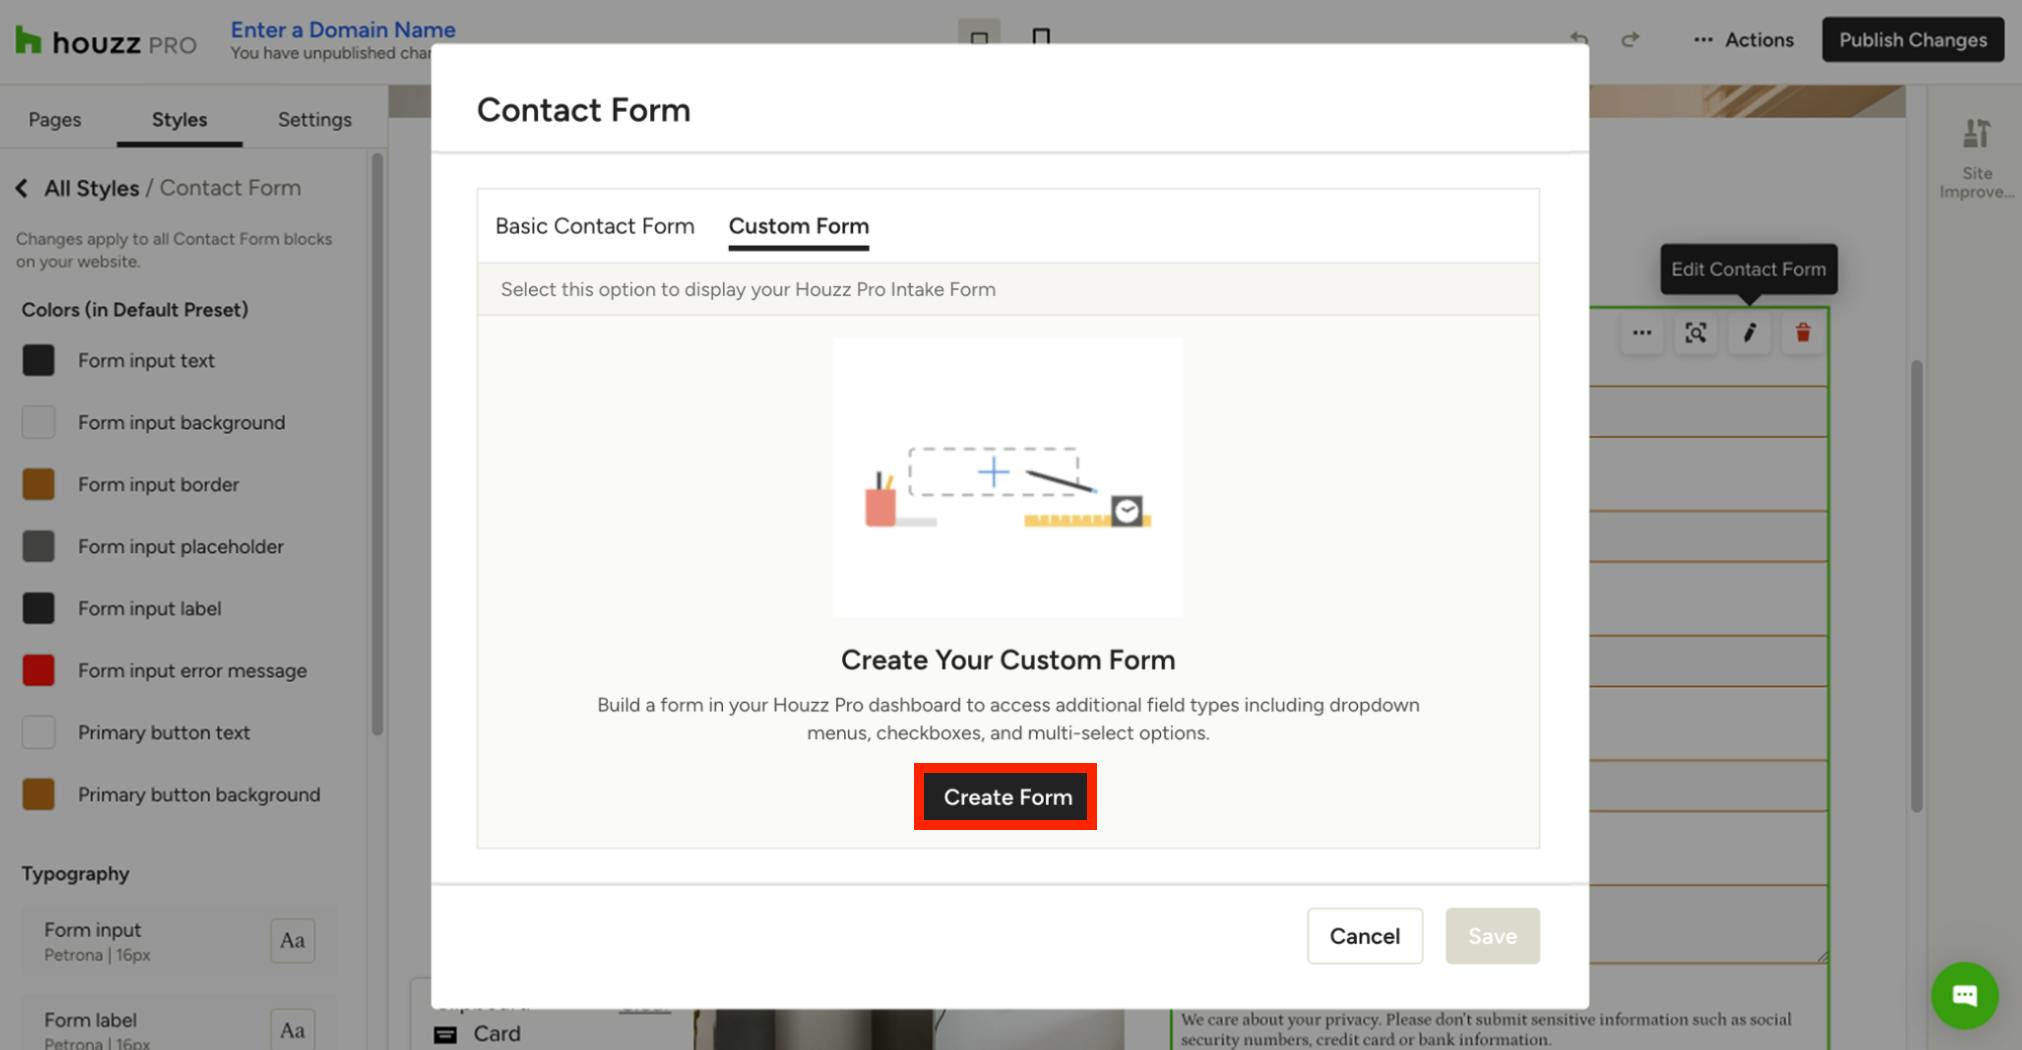Click the sidebar vertical scrollbar
The width and height of the screenshot is (2022, 1050).
click(377, 445)
